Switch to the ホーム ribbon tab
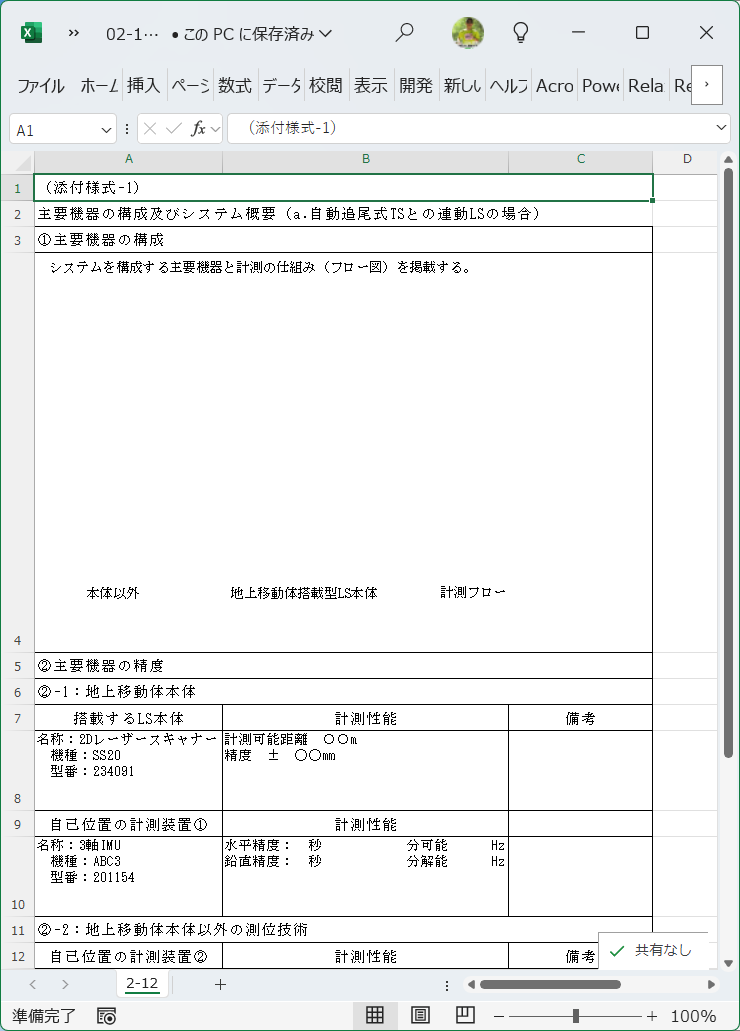The width and height of the screenshot is (740, 1031). (99, 85)
